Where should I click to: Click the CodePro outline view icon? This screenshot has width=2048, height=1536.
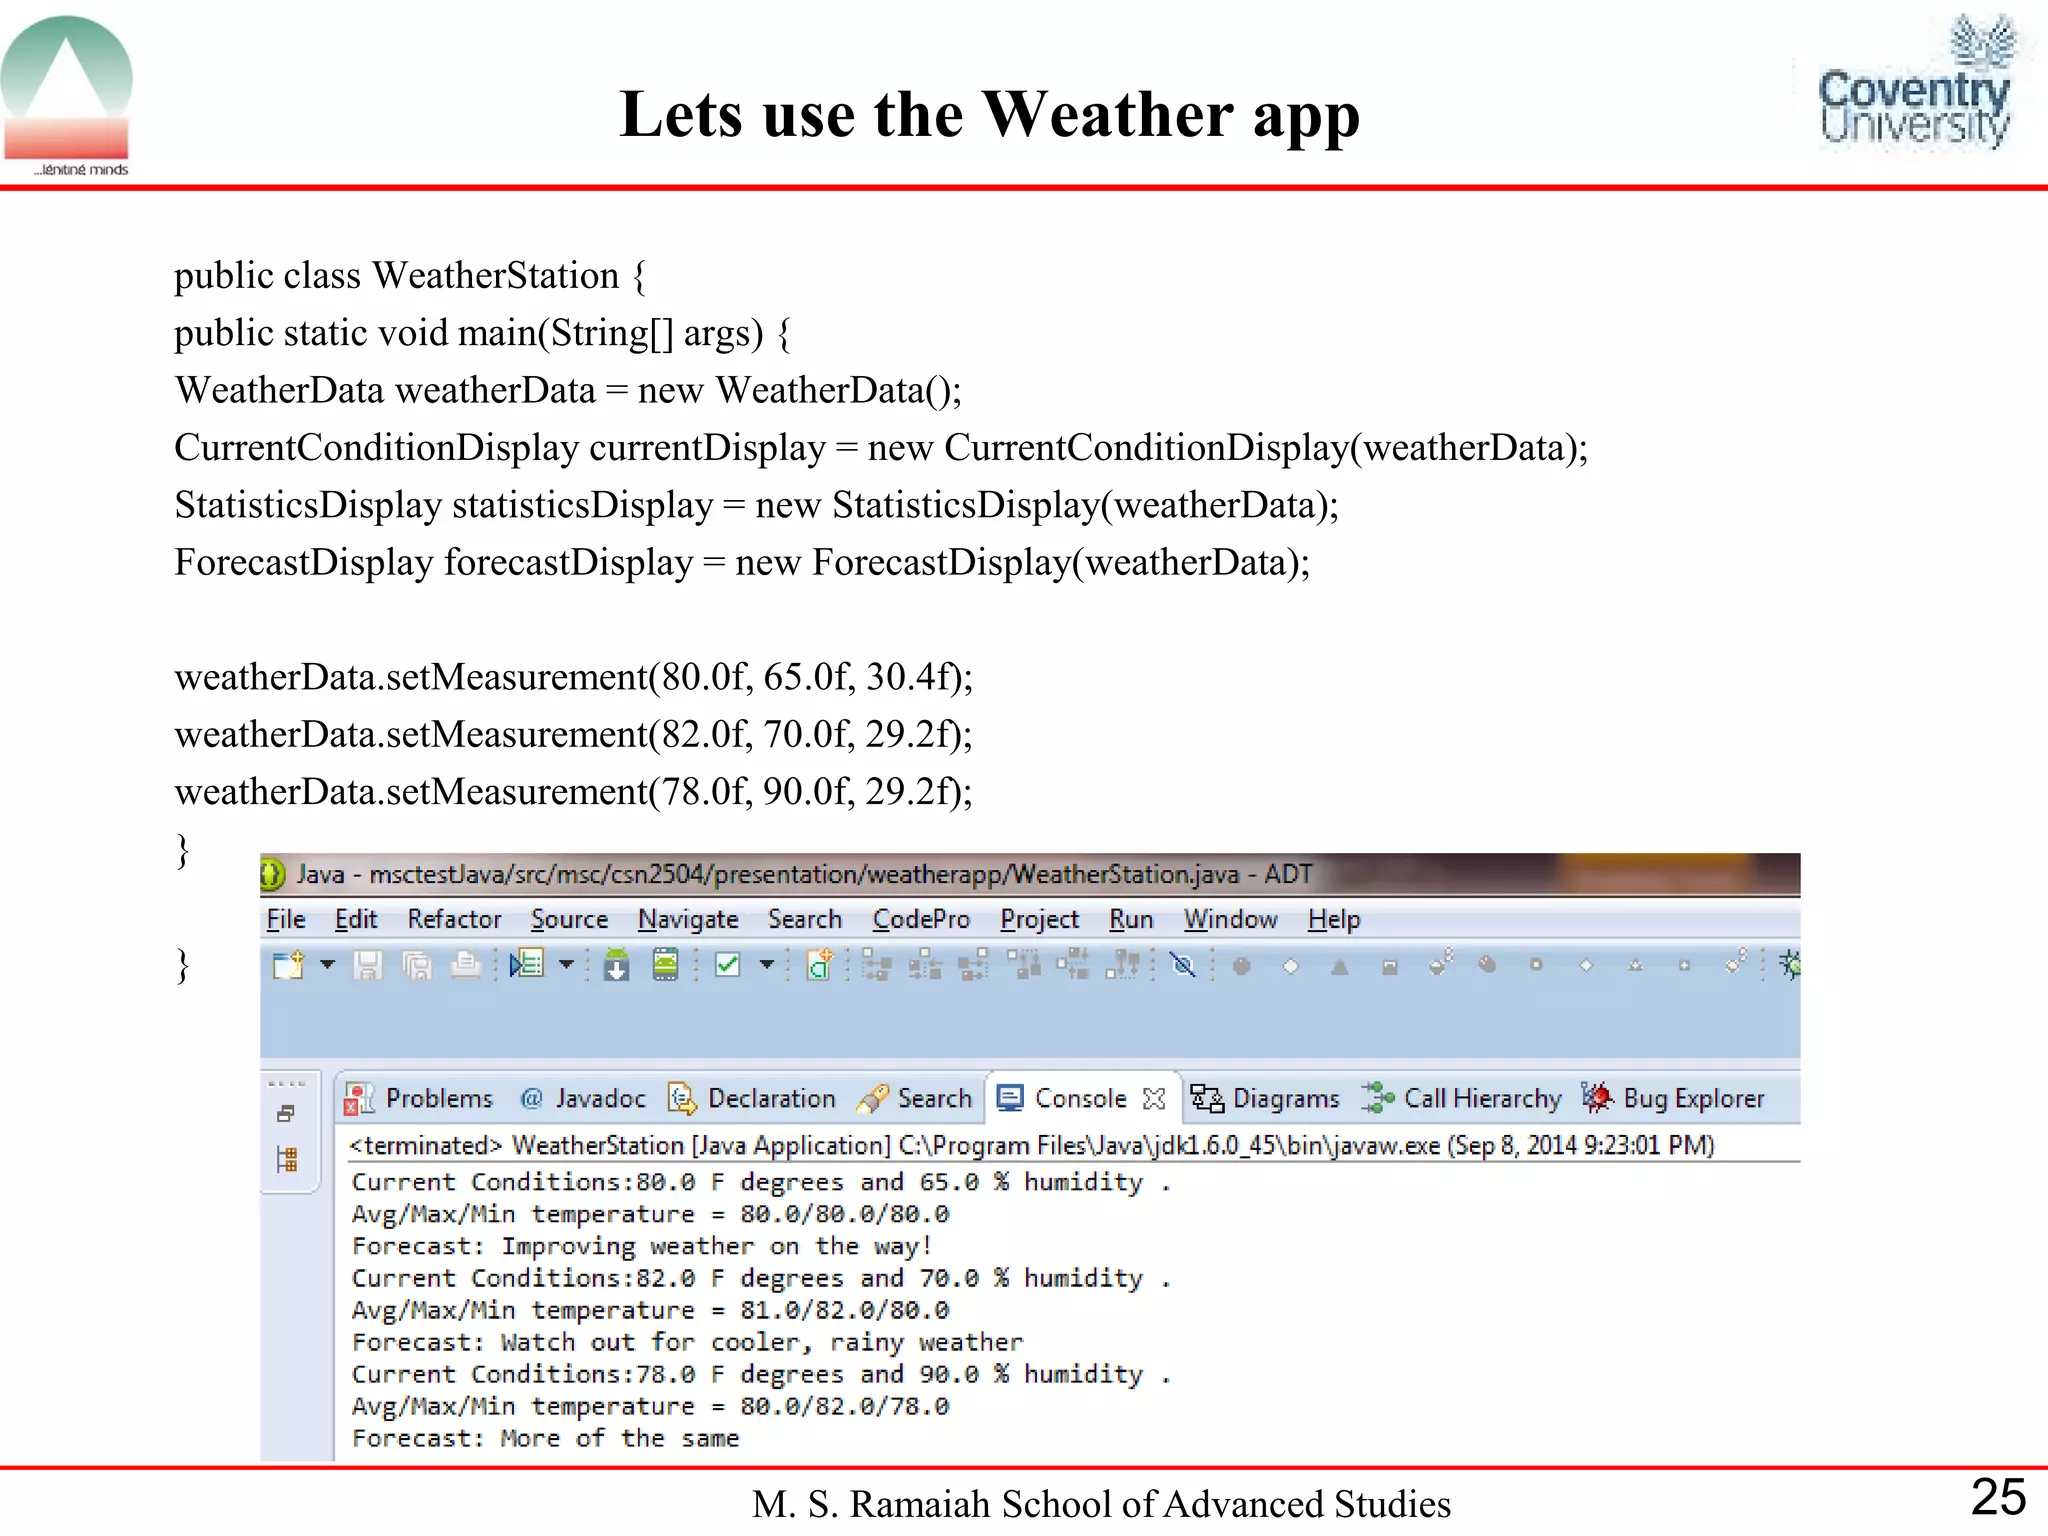[x=526, y=965]
